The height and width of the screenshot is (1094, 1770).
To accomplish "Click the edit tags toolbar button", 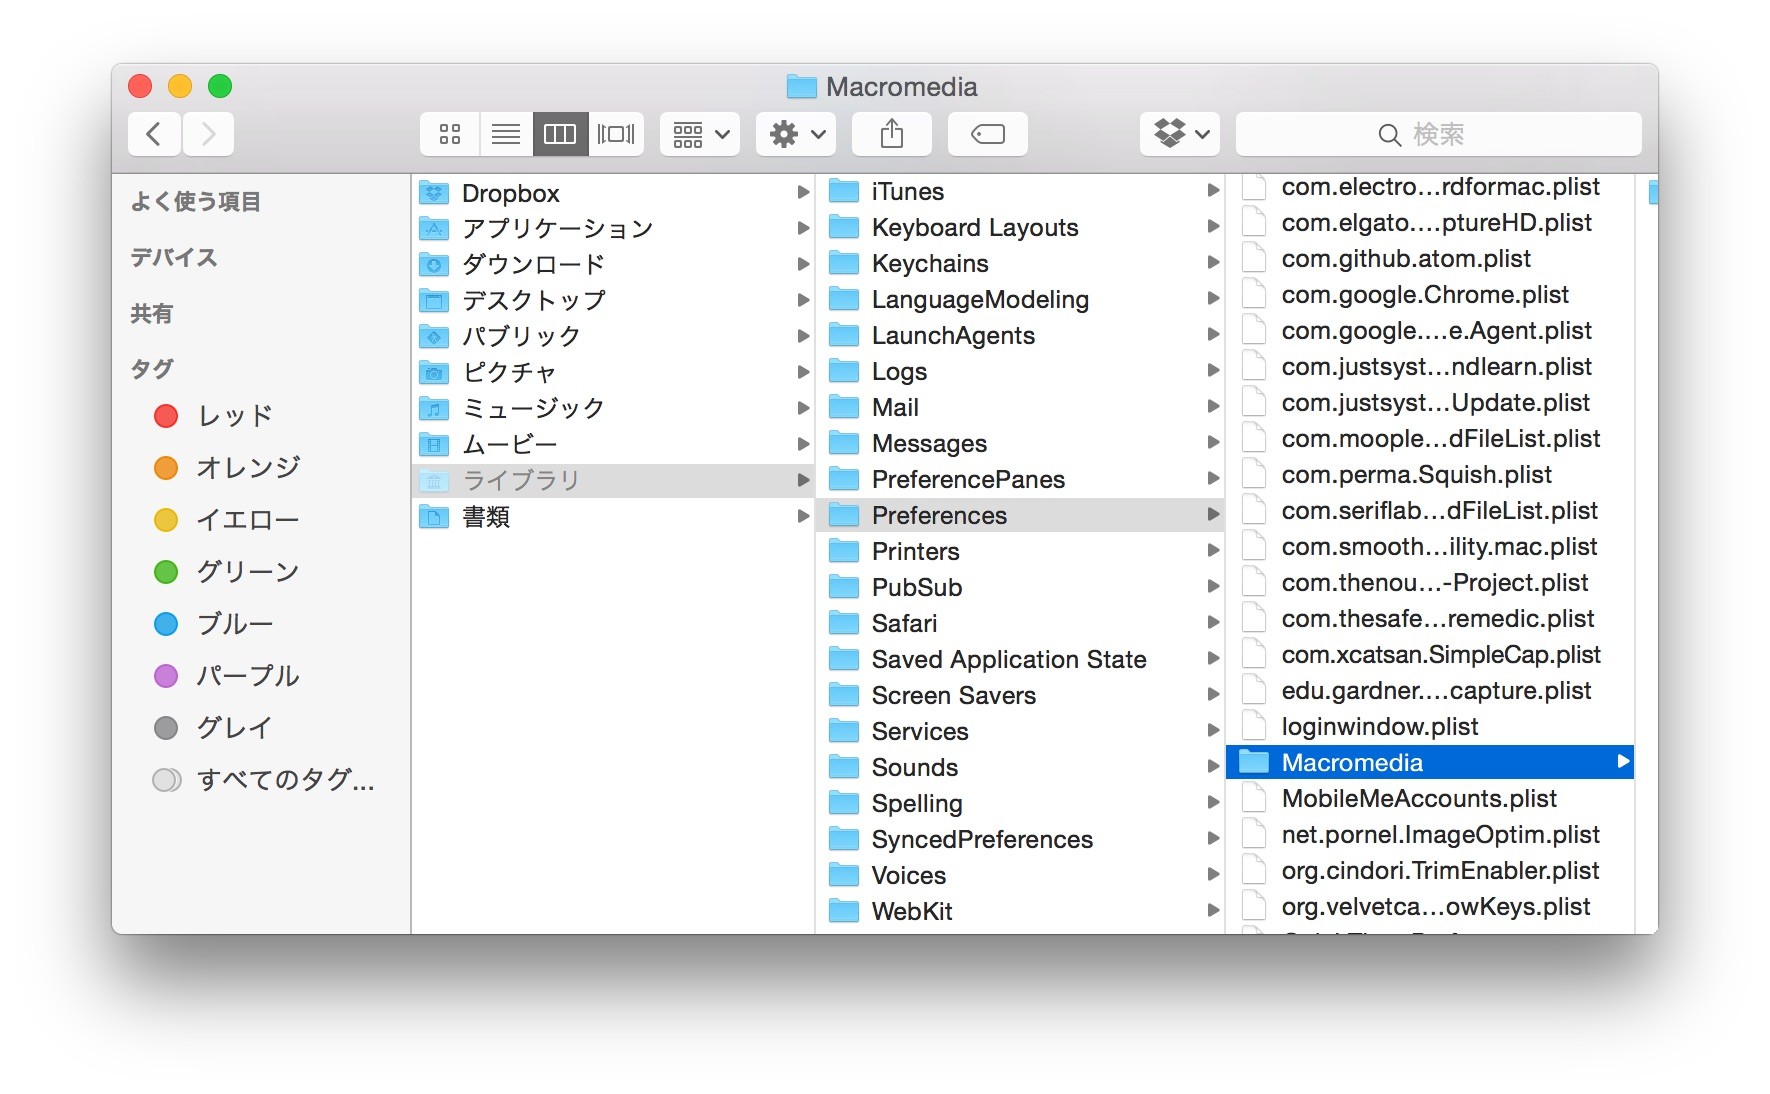I will [988, 134].
